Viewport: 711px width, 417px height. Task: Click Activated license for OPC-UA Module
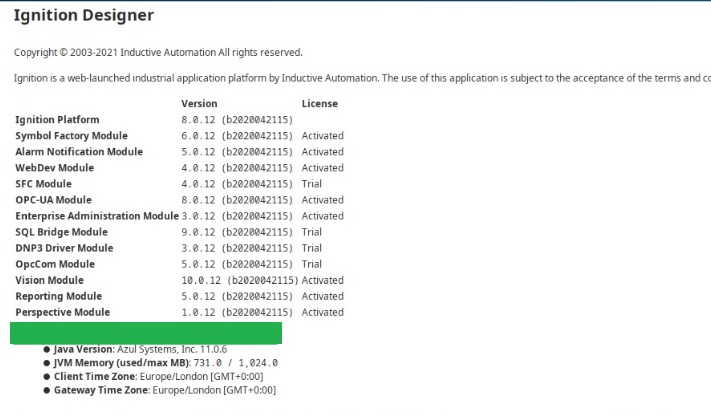(323, 200)
